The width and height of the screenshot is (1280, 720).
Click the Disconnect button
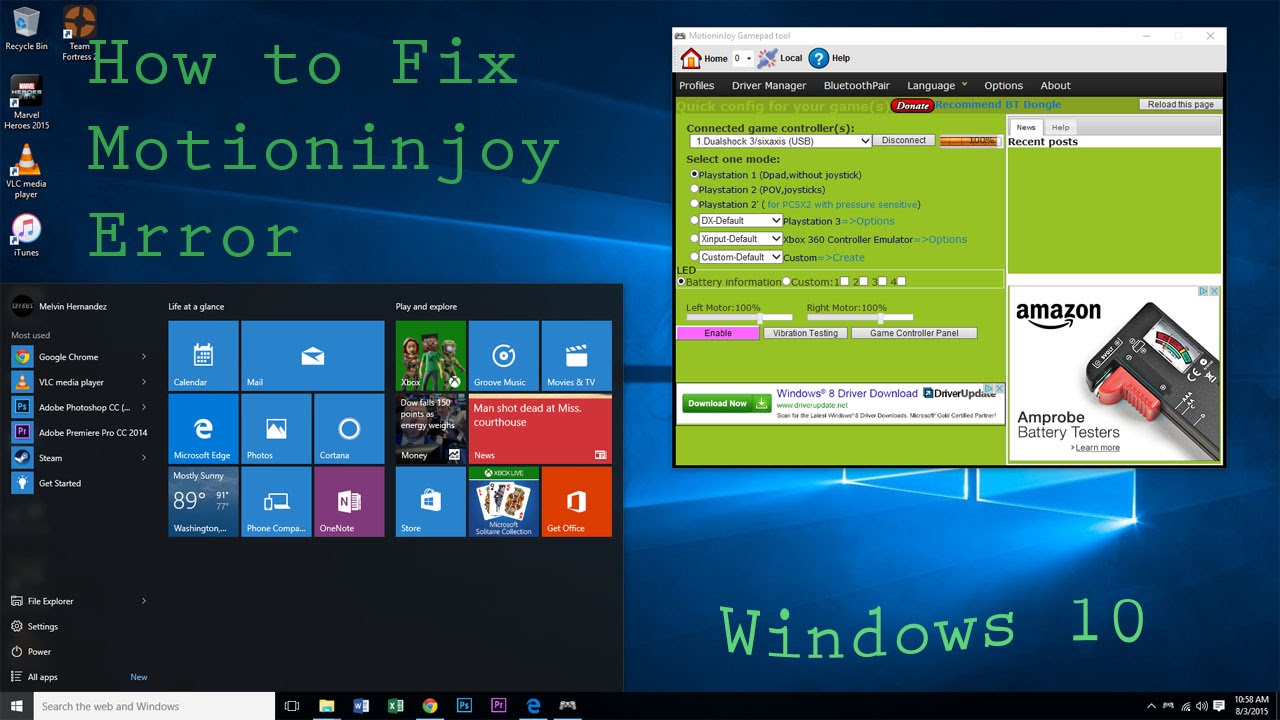point(904,140)
